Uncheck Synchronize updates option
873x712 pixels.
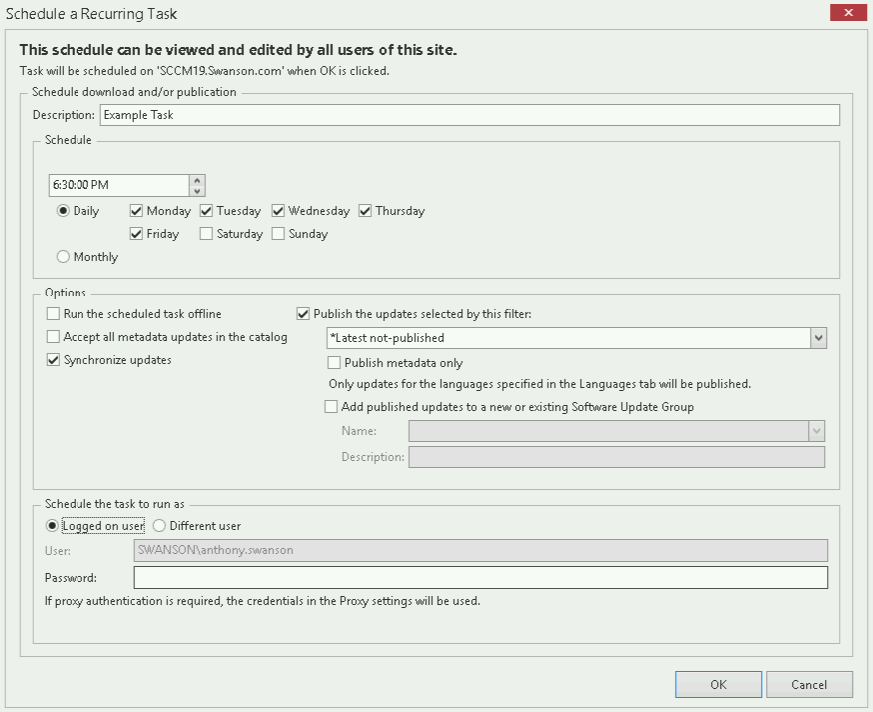54,360
